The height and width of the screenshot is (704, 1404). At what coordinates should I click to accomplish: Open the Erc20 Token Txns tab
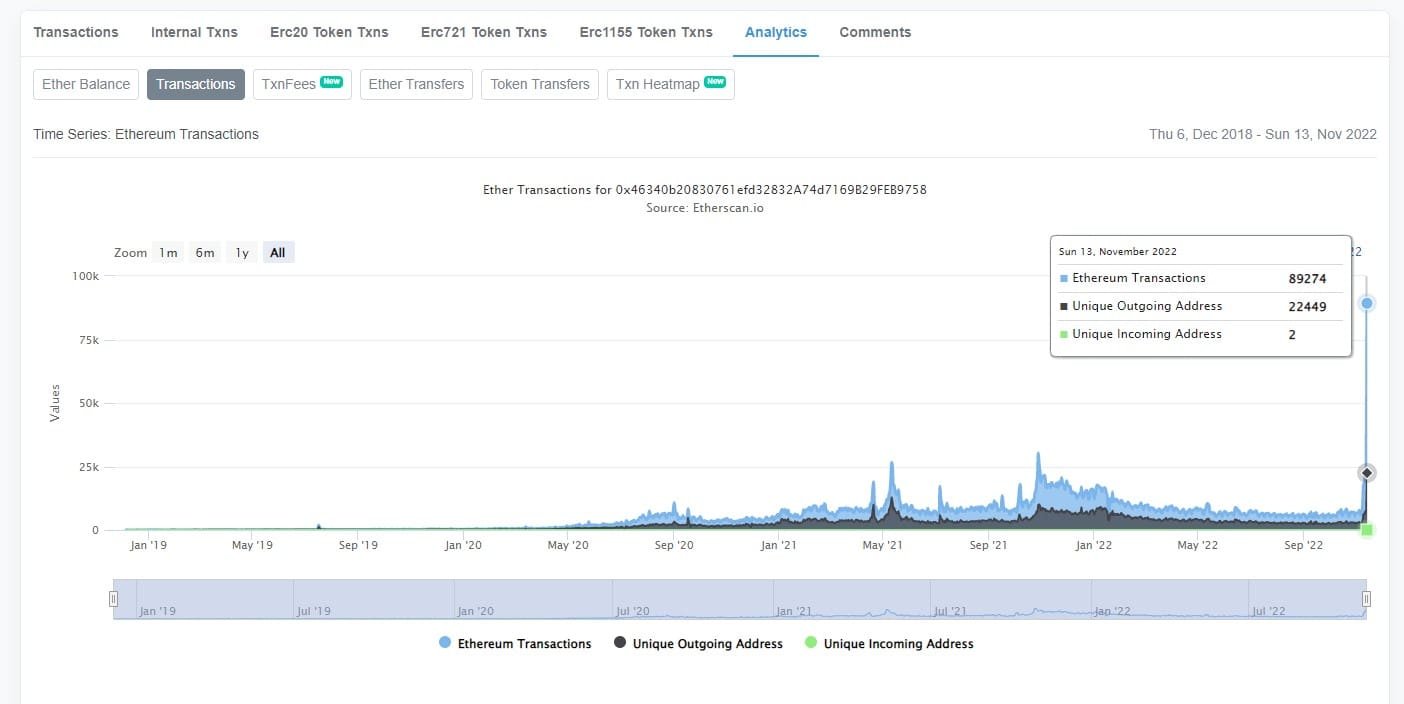click(328, 32)
